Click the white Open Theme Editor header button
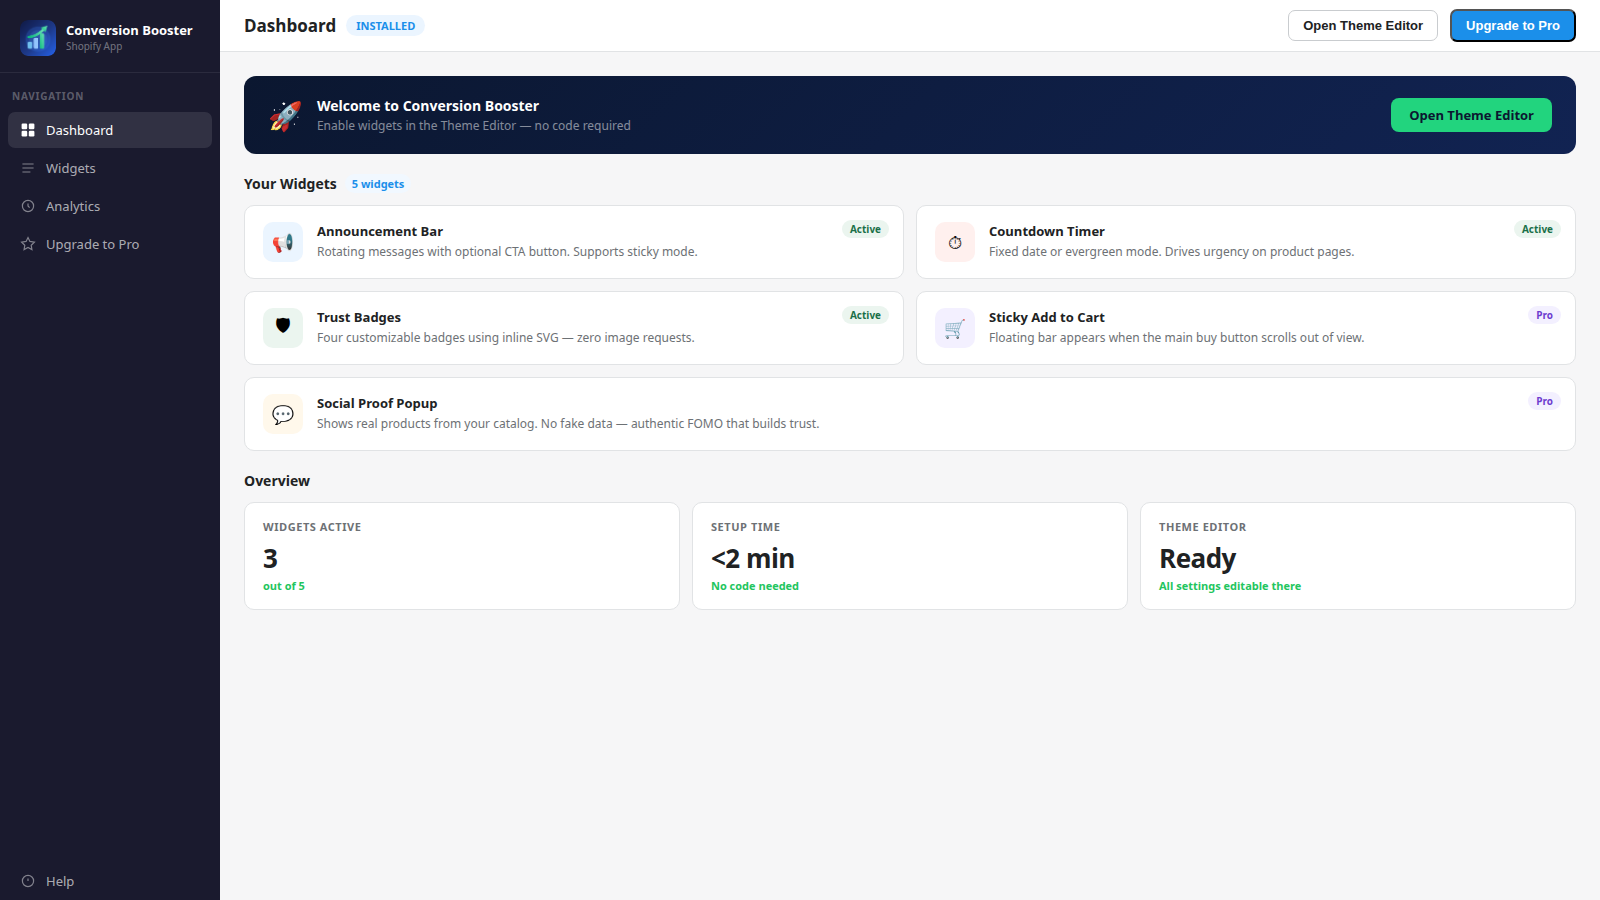 click(1362, 26)
